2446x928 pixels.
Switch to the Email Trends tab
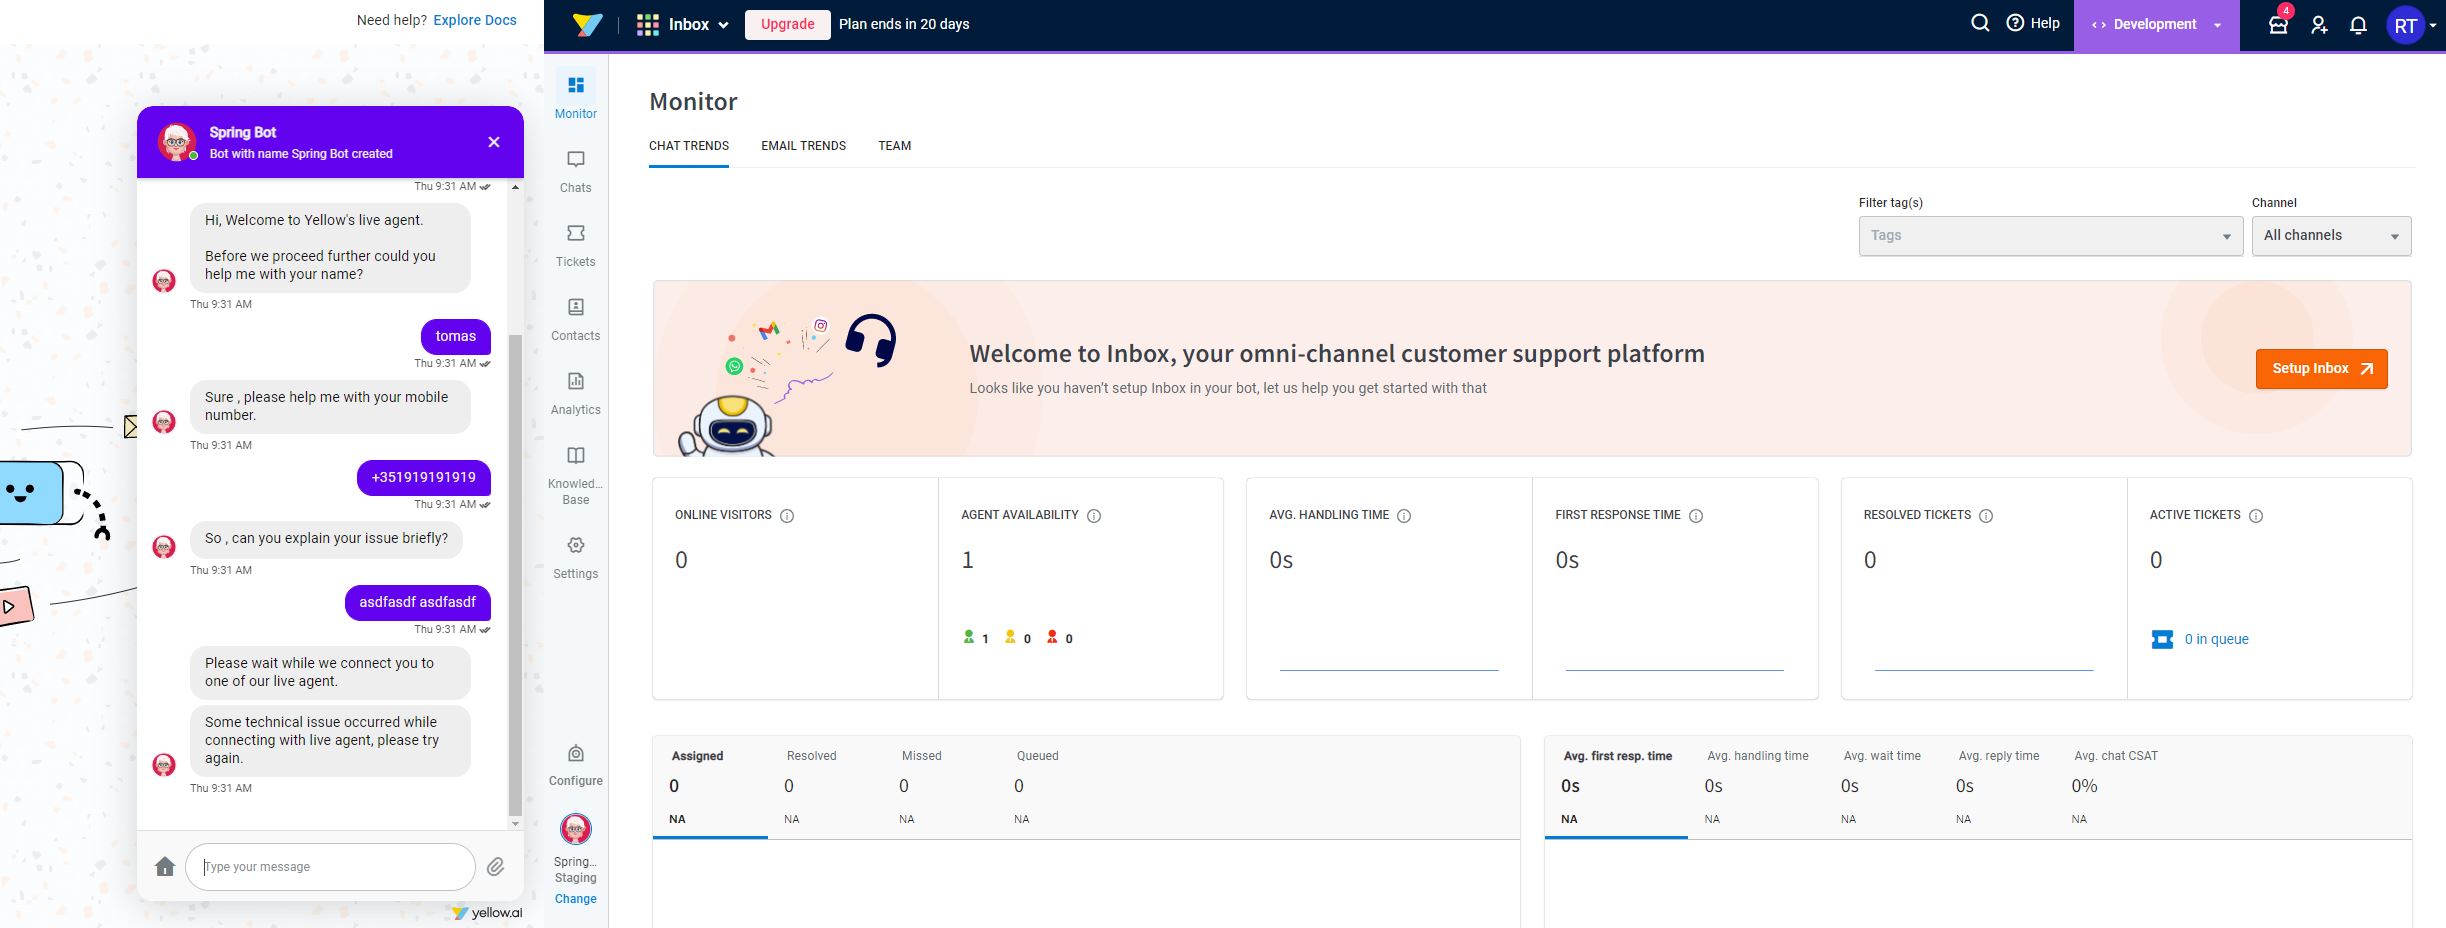pos(803,146)
